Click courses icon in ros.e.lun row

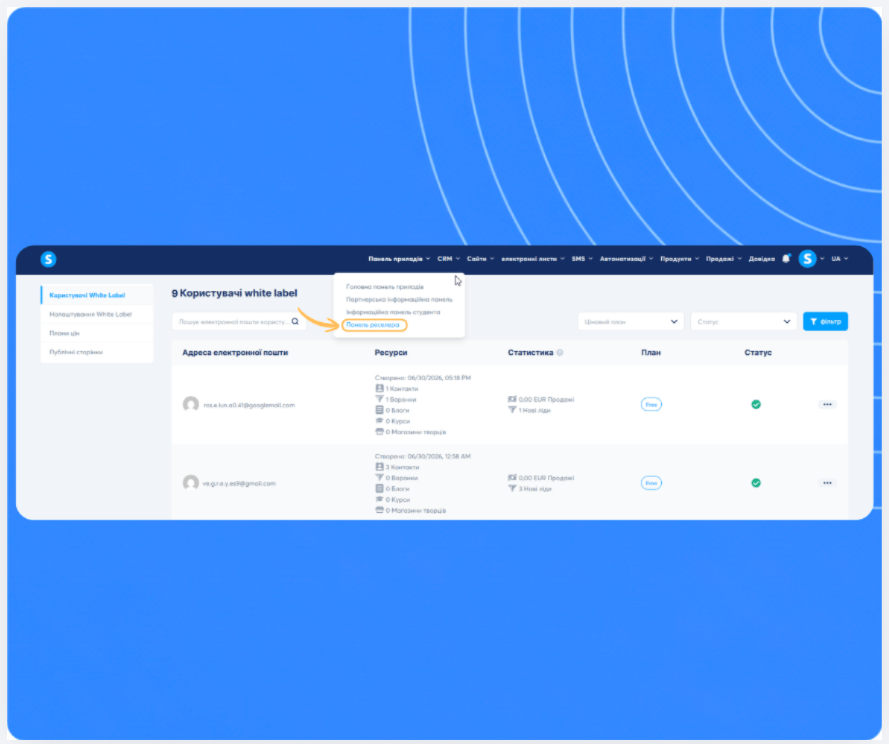[x=379, y=421]
